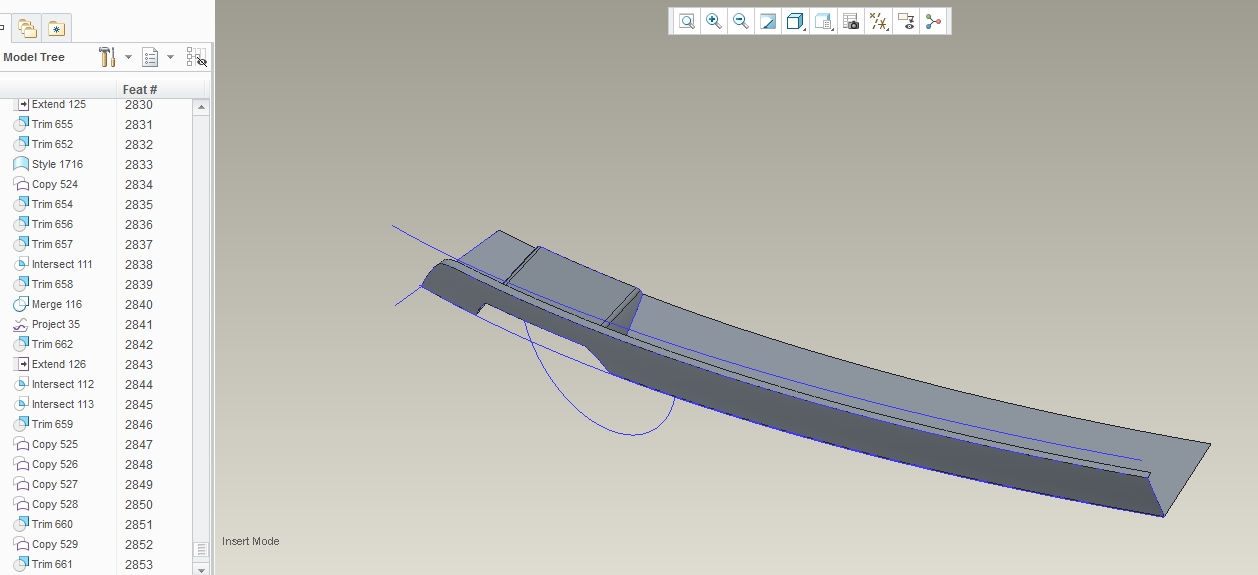The height and width of the screenshot is (575, 1258).
Task: Open the Saved Orientations list
Action: (x=824, y=21)
